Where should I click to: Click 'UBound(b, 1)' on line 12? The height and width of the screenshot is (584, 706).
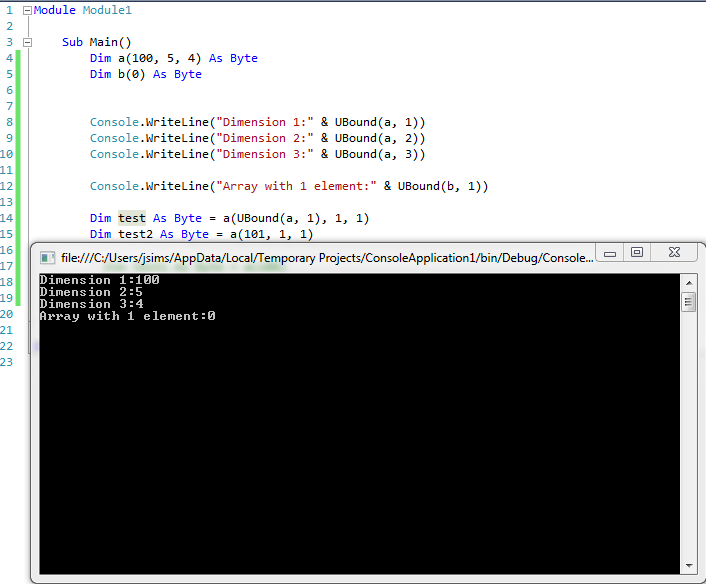[439, 186]
